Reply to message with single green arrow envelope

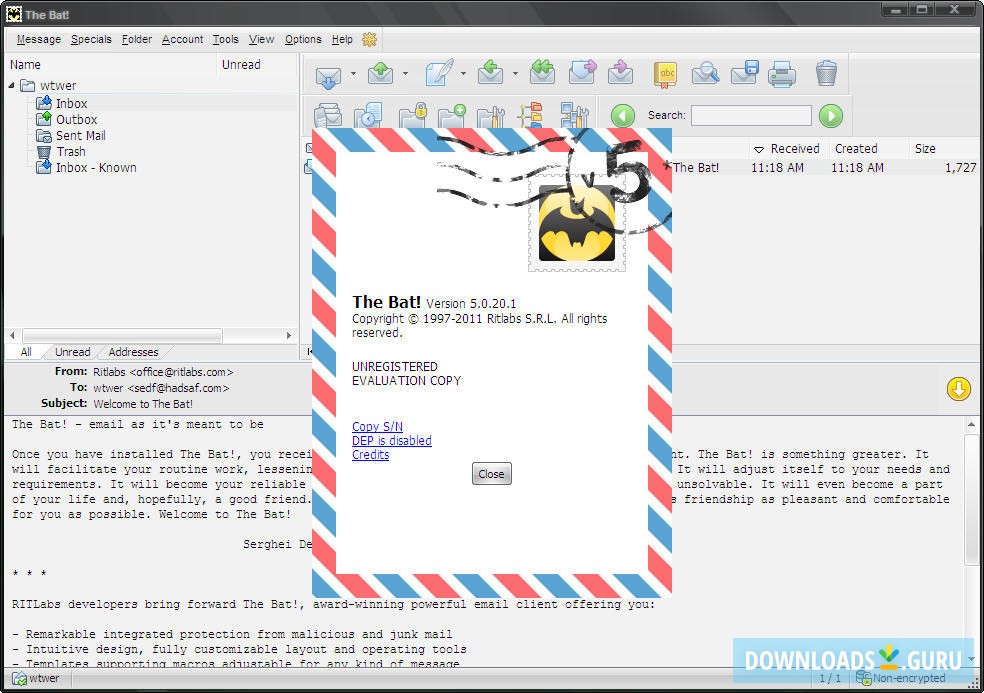(x=490, y=73)
